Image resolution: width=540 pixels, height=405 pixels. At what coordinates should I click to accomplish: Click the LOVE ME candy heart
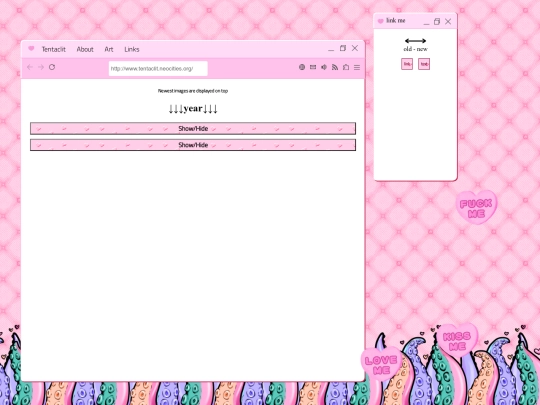(382, 364)
